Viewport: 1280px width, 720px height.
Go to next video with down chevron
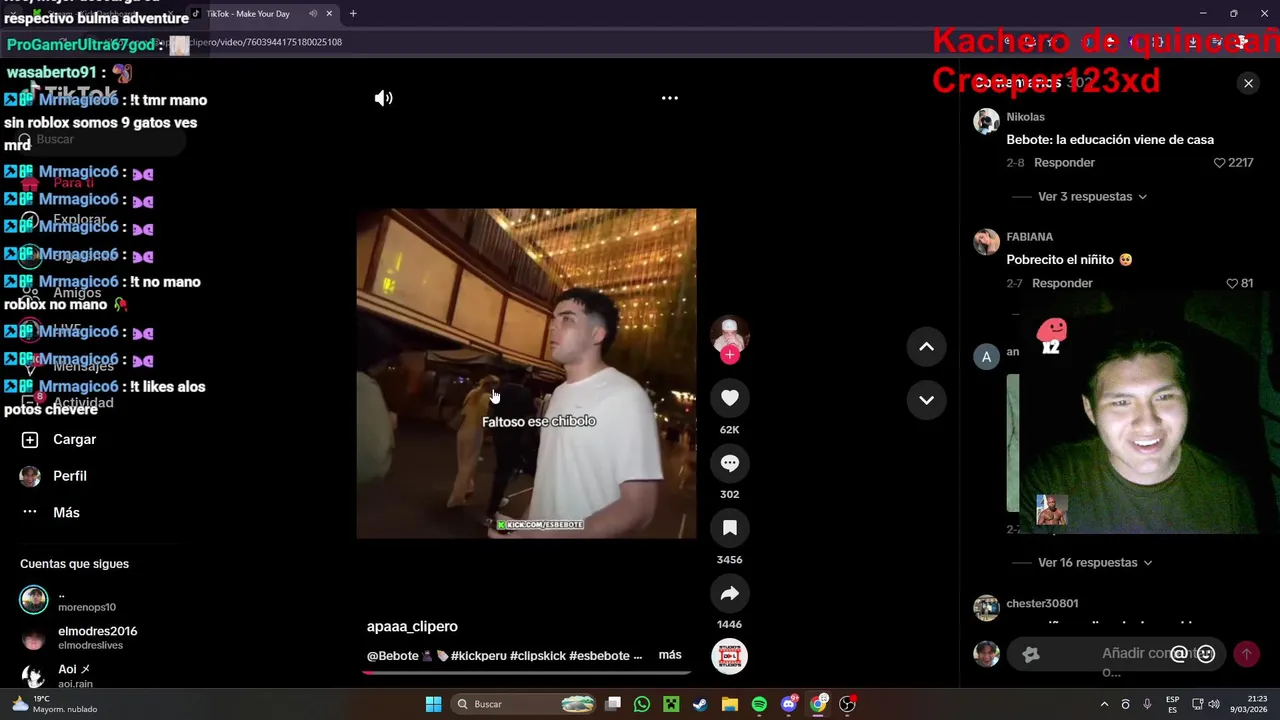(x=926, y=400)
